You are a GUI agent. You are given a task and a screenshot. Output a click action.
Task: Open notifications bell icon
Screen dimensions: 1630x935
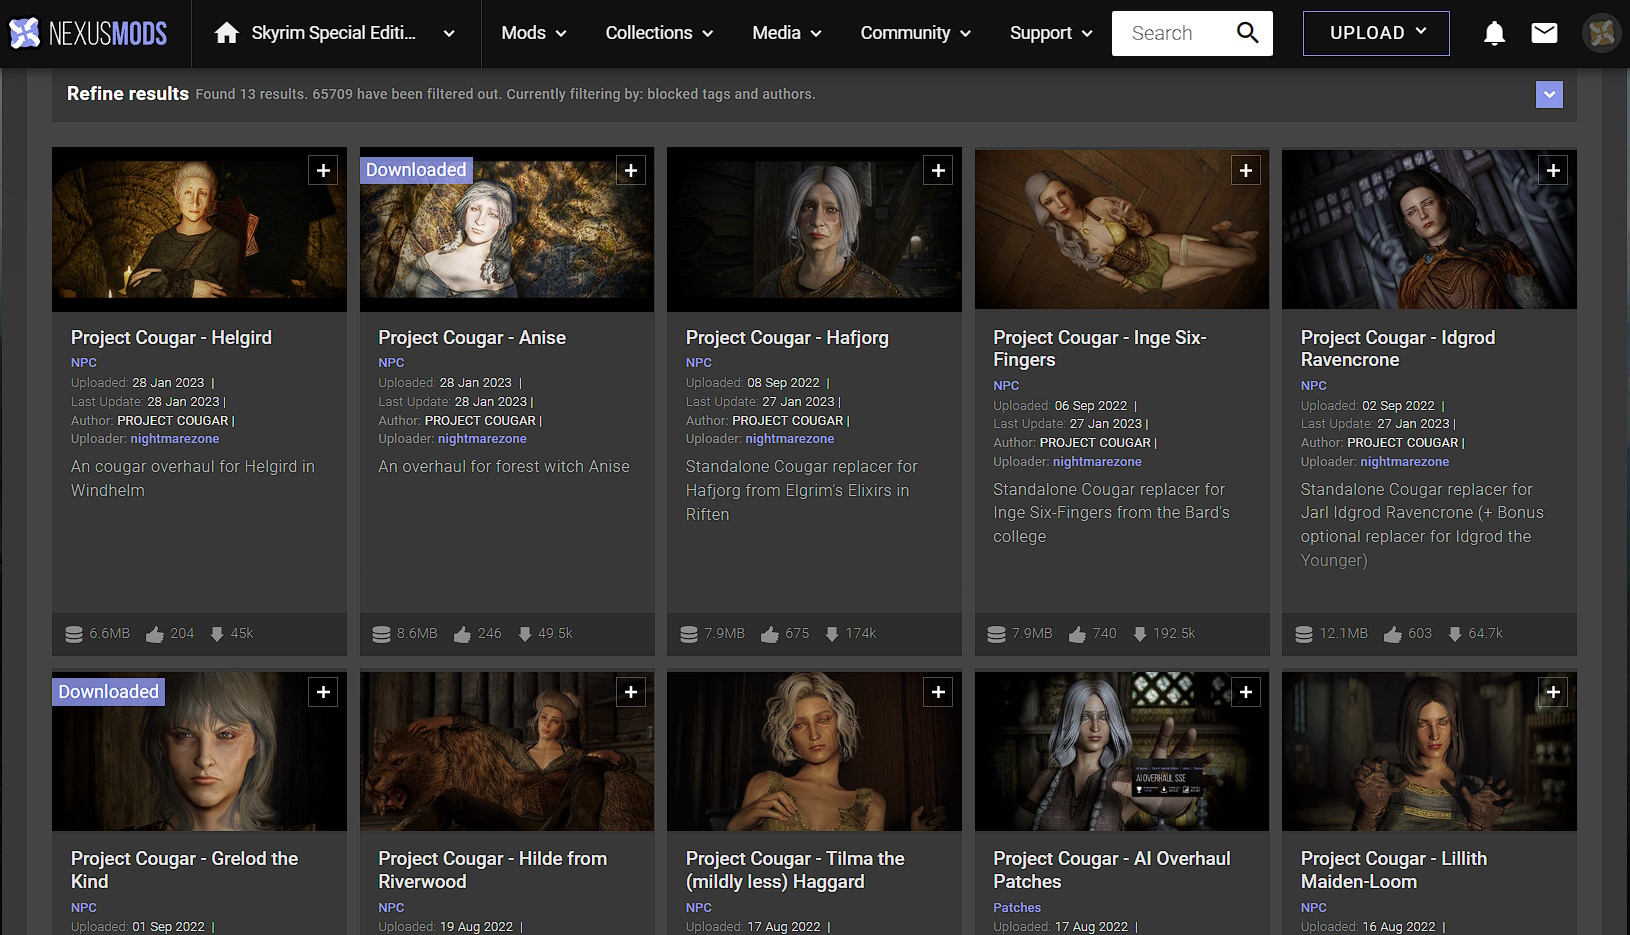point(1494,33)
